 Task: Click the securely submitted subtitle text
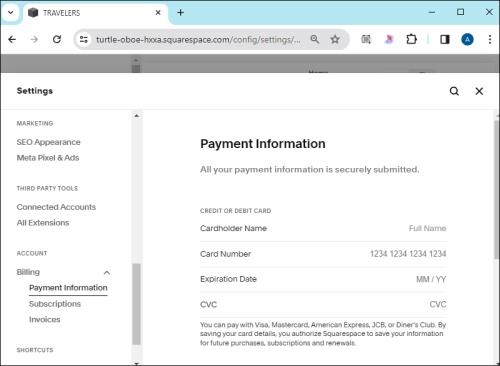coord(310,169)
